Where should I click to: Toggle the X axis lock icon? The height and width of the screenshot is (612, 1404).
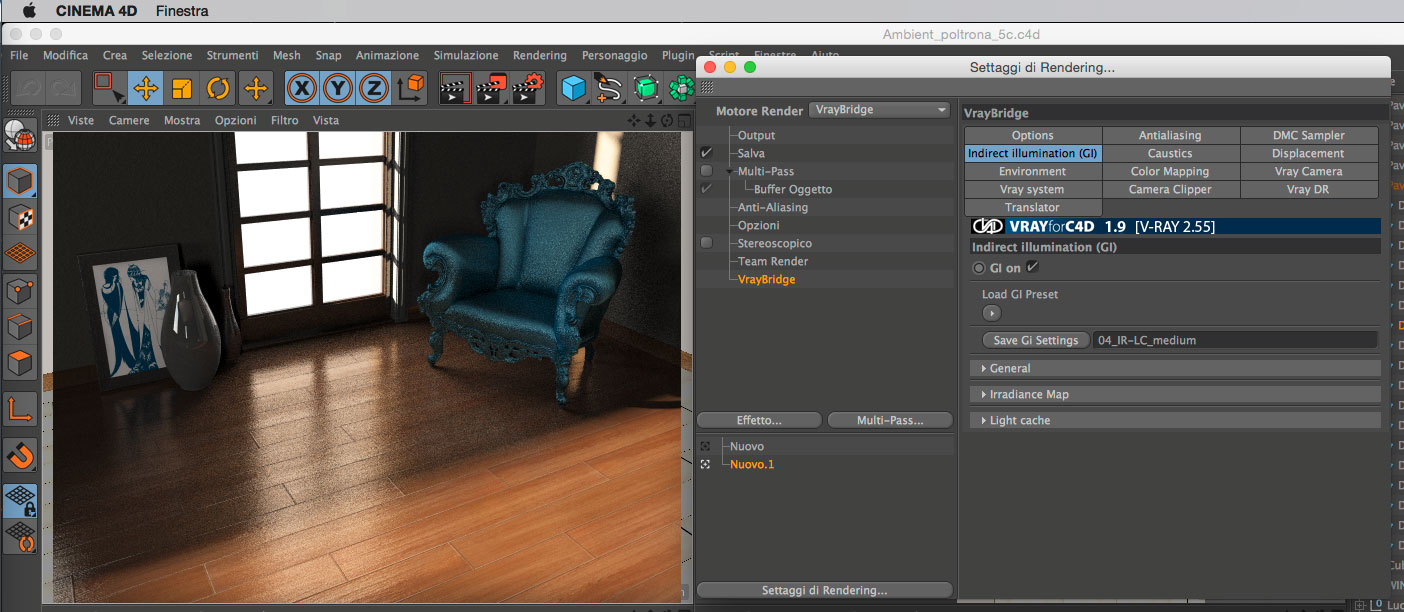[302, 88]
